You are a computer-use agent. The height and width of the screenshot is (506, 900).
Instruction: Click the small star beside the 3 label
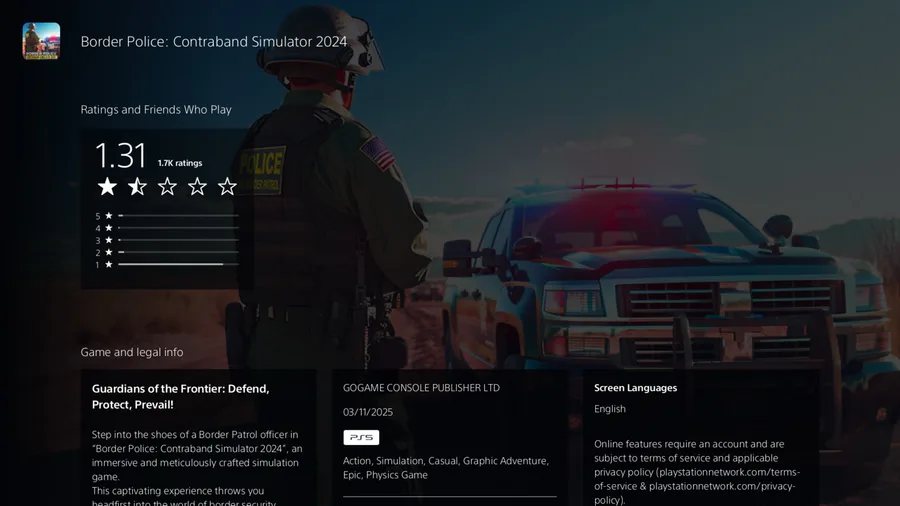108,240
